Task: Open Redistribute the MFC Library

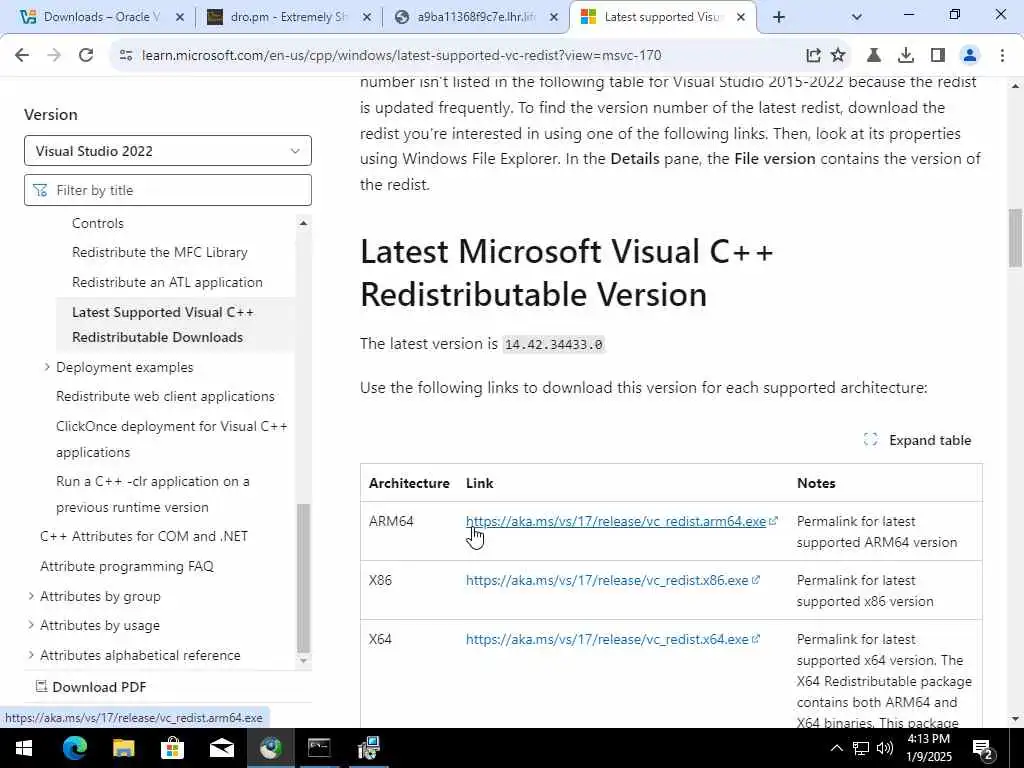Action: click(x=159, y=253)
